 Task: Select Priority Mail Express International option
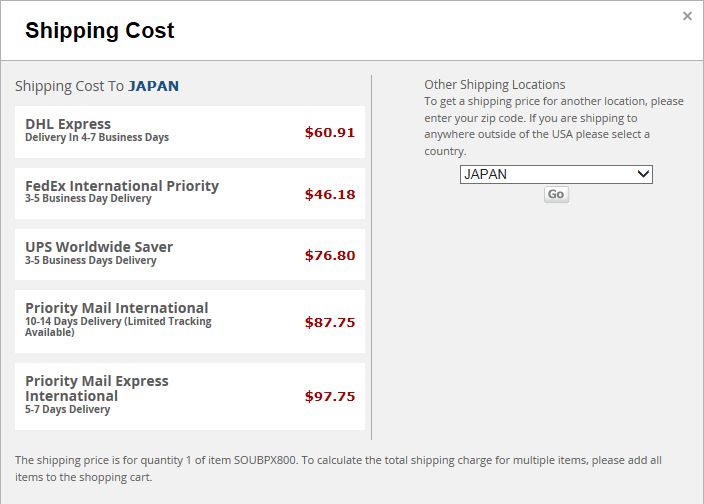[x=189, y=396]
